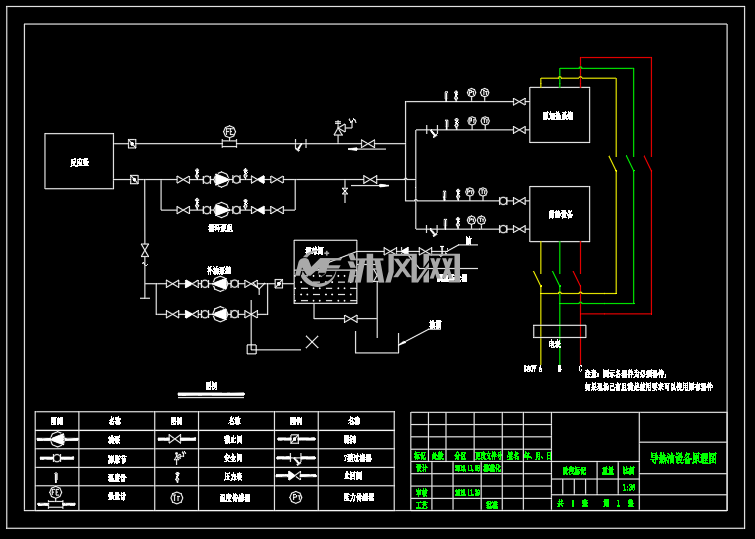
Task: Select the expansion joint symbol in the legend
Action: tap(57, 458)
